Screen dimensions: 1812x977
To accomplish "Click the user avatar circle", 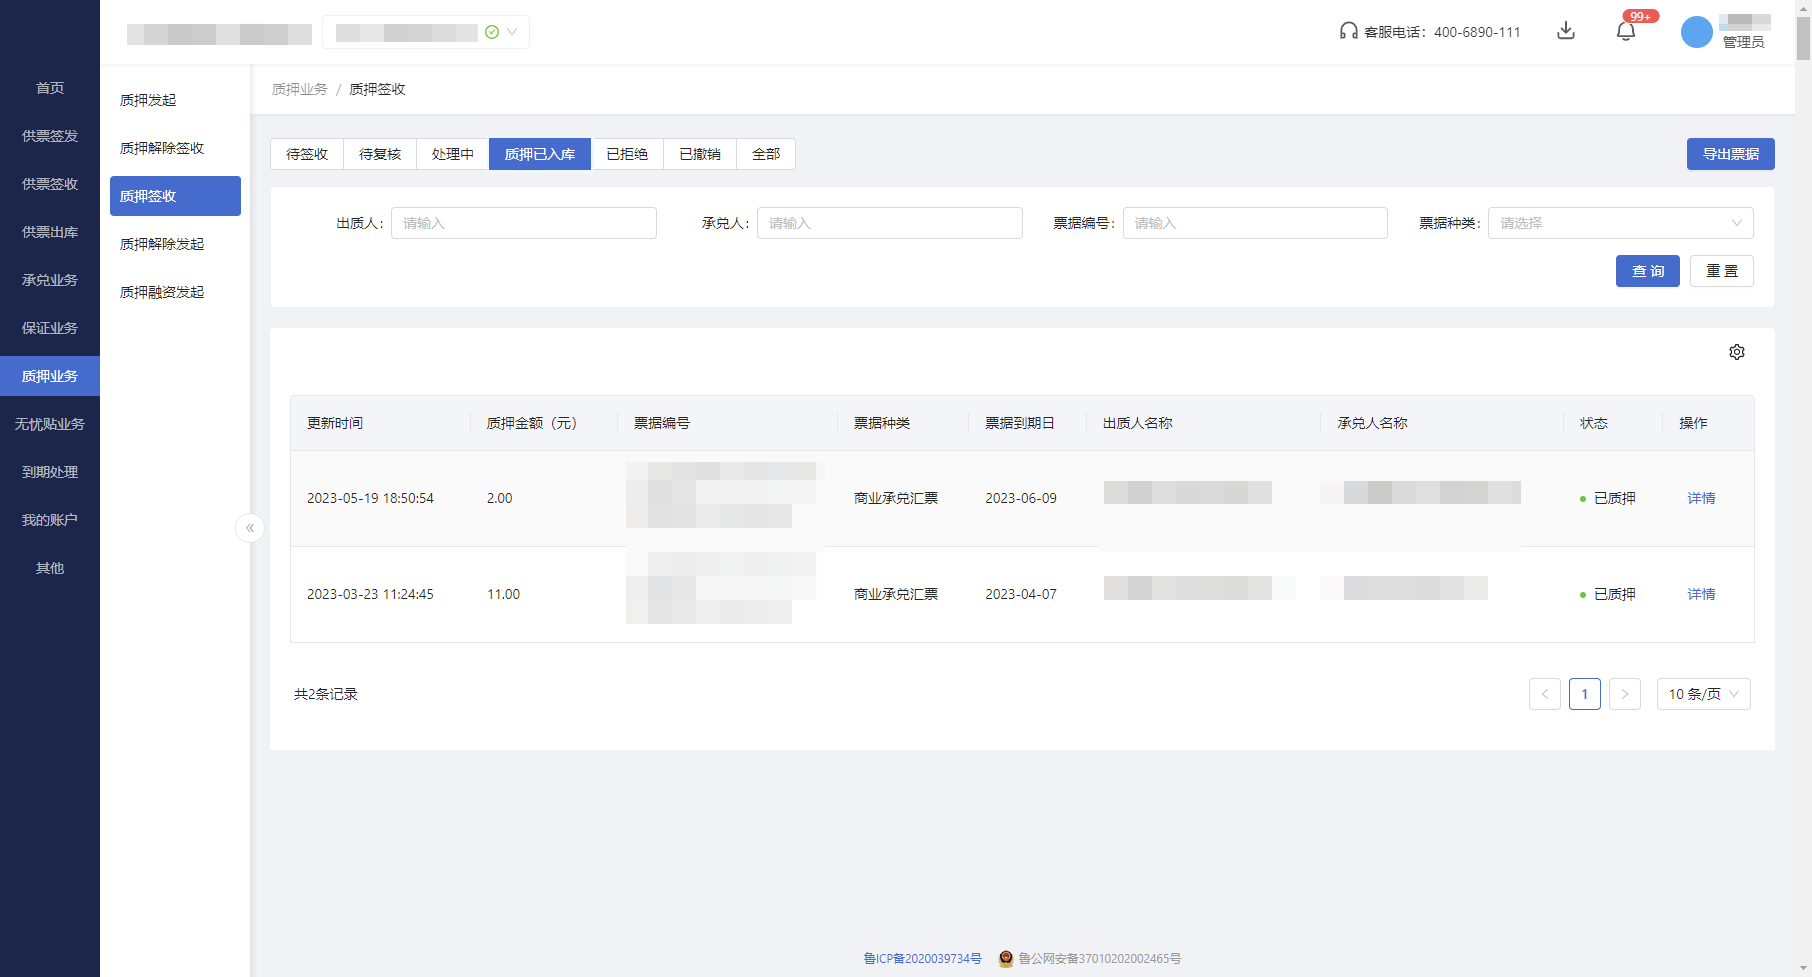I will click(1696, 32).
